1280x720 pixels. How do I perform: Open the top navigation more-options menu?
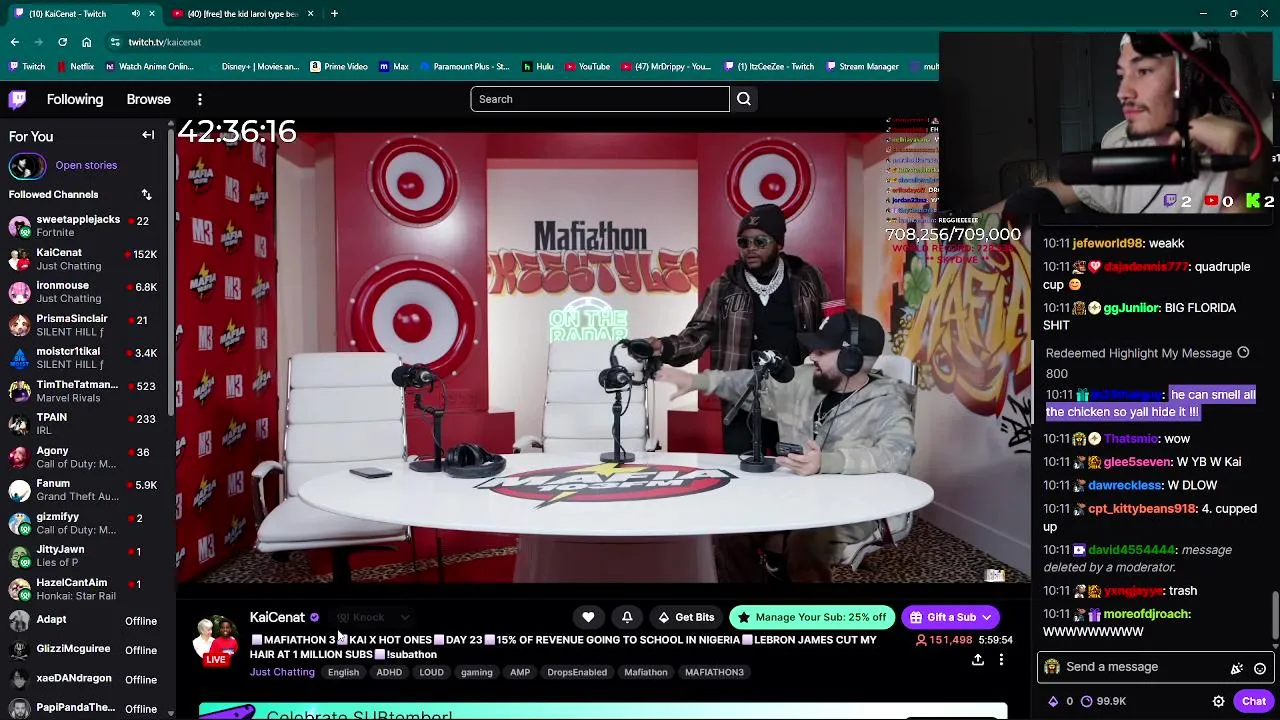click(200, 99)
